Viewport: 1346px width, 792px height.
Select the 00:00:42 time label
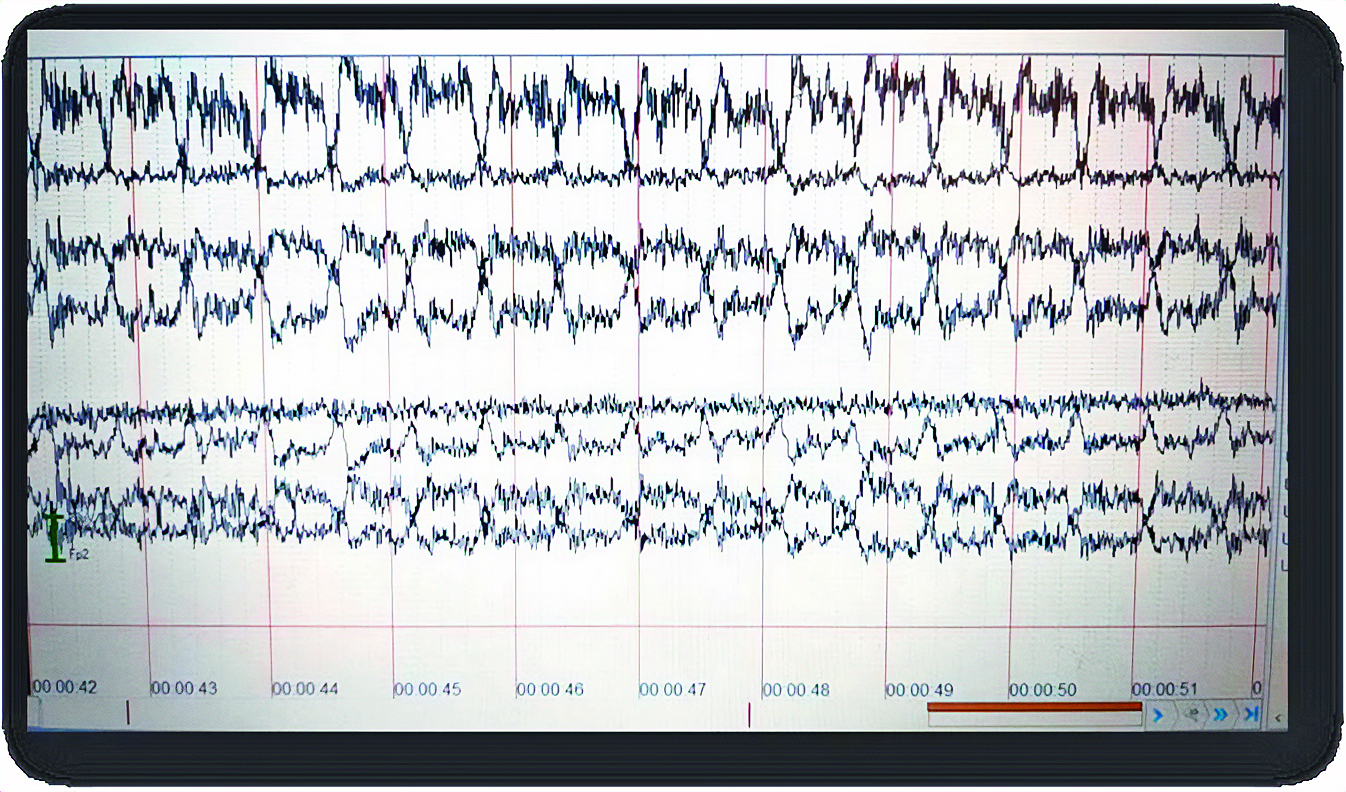(64, 688)
